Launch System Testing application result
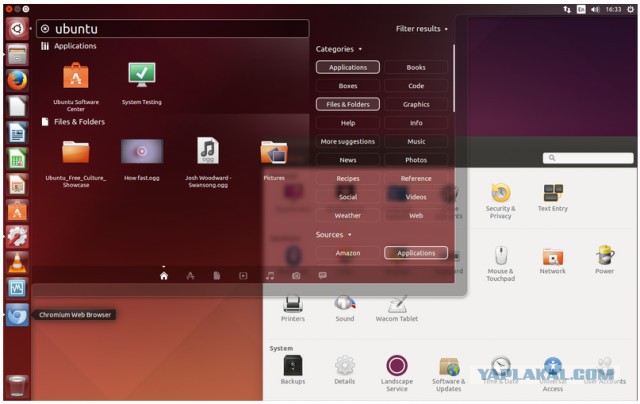This screenshot has width=640, height=404. click(x=142, y=84)
